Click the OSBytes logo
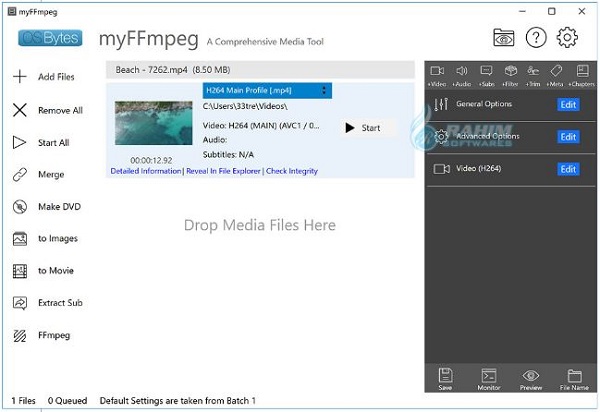This screenshot has height=412, width=600. tap(50, 38)
